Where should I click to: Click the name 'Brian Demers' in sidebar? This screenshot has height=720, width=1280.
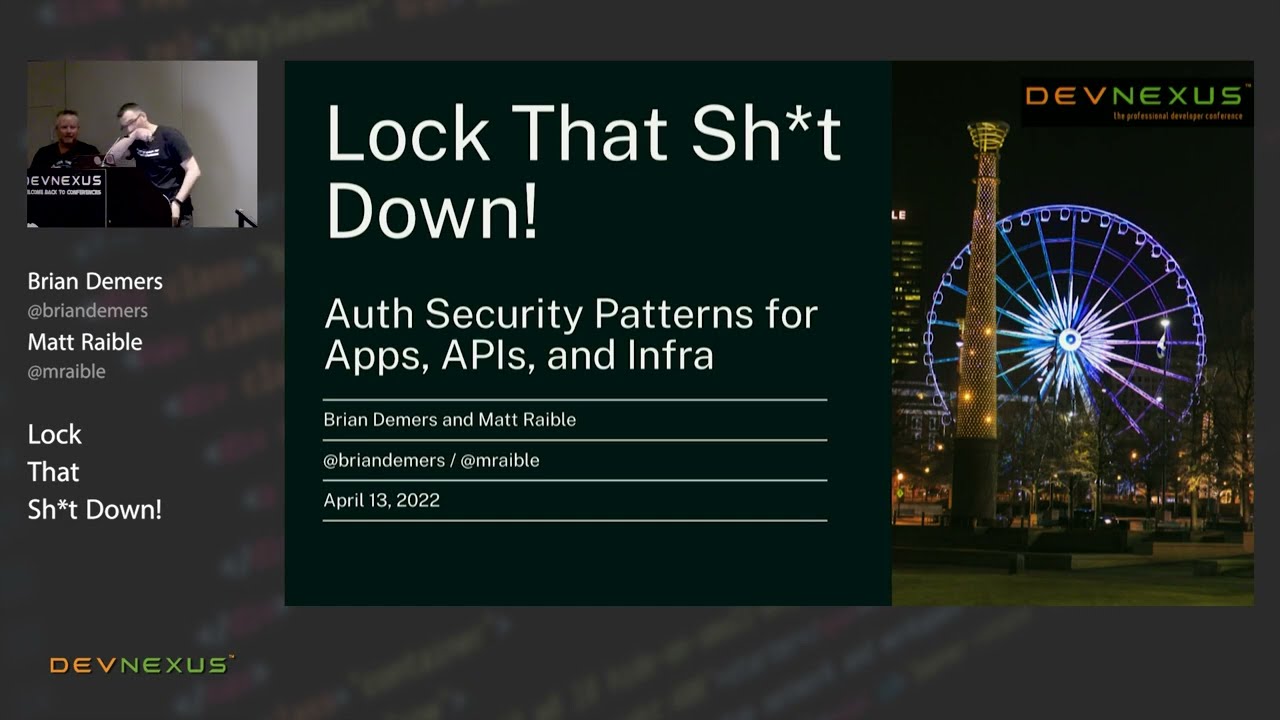(x=95, y=281)
